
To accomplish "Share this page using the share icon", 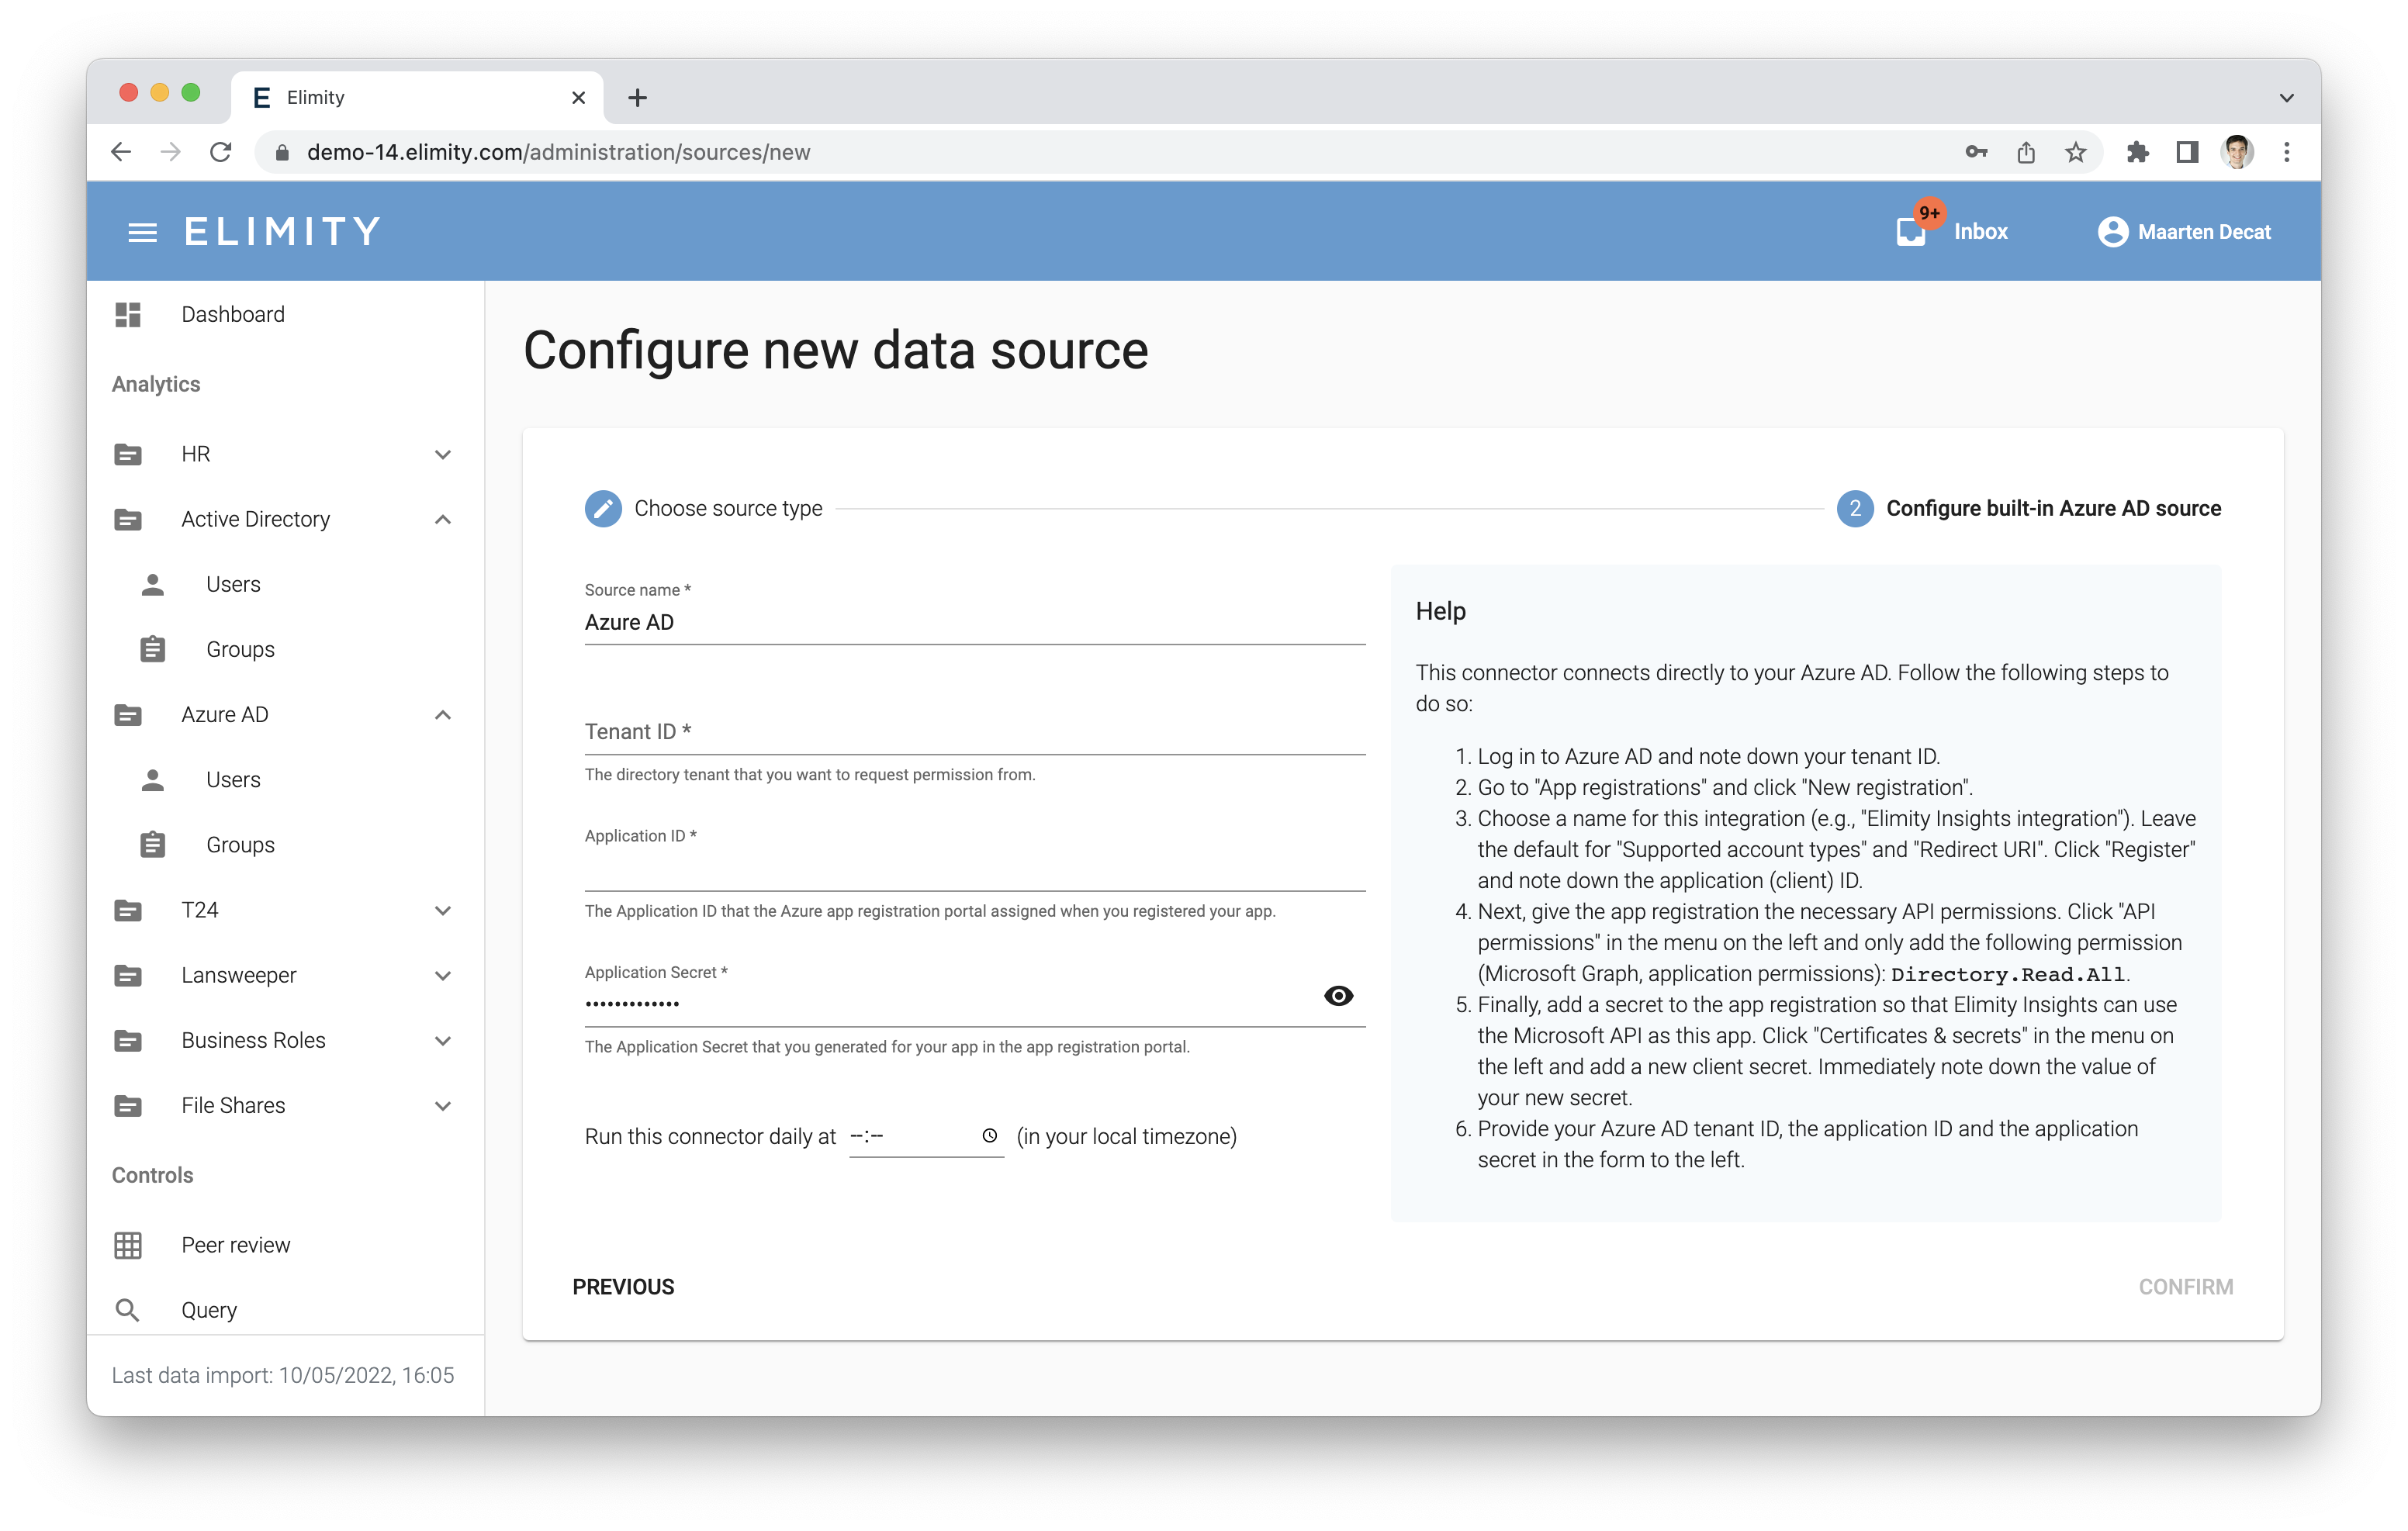I will [2026, 152].
